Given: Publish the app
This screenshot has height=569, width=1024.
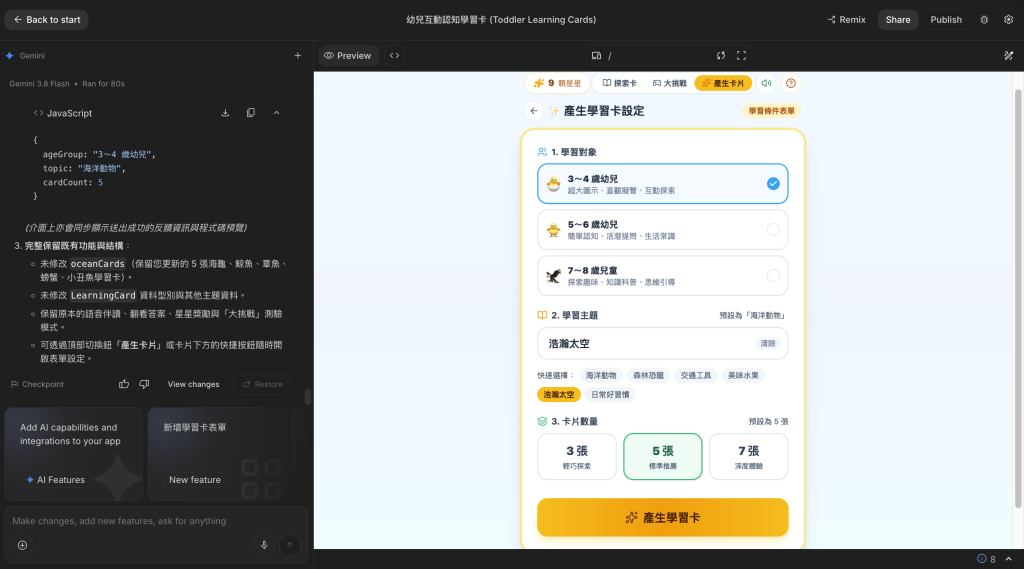Looking at the screenshot, I should 946,20.
